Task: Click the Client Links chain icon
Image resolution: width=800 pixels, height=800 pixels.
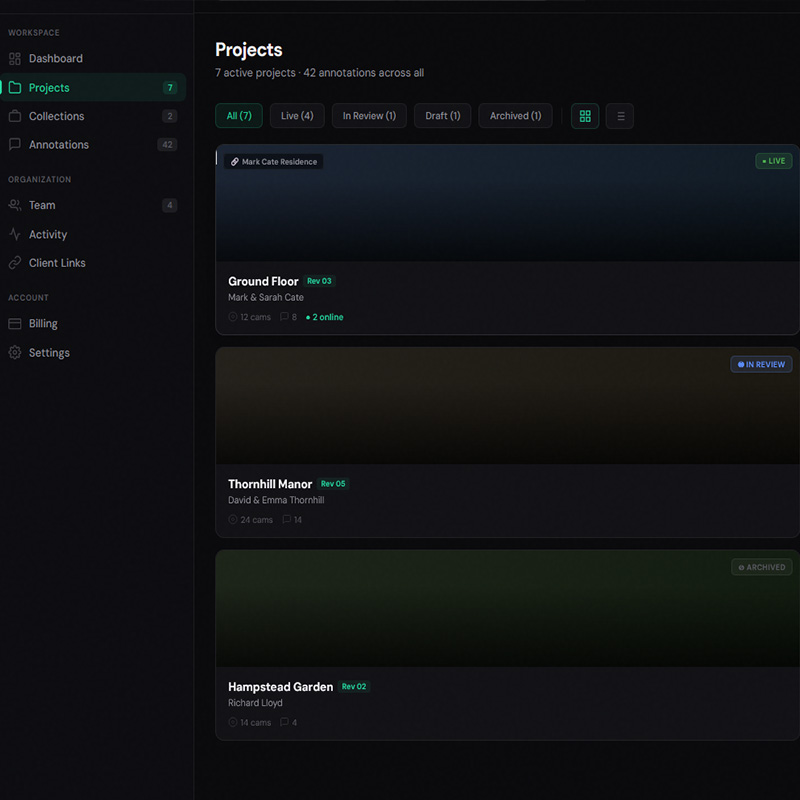Action: tap(15, 263)
